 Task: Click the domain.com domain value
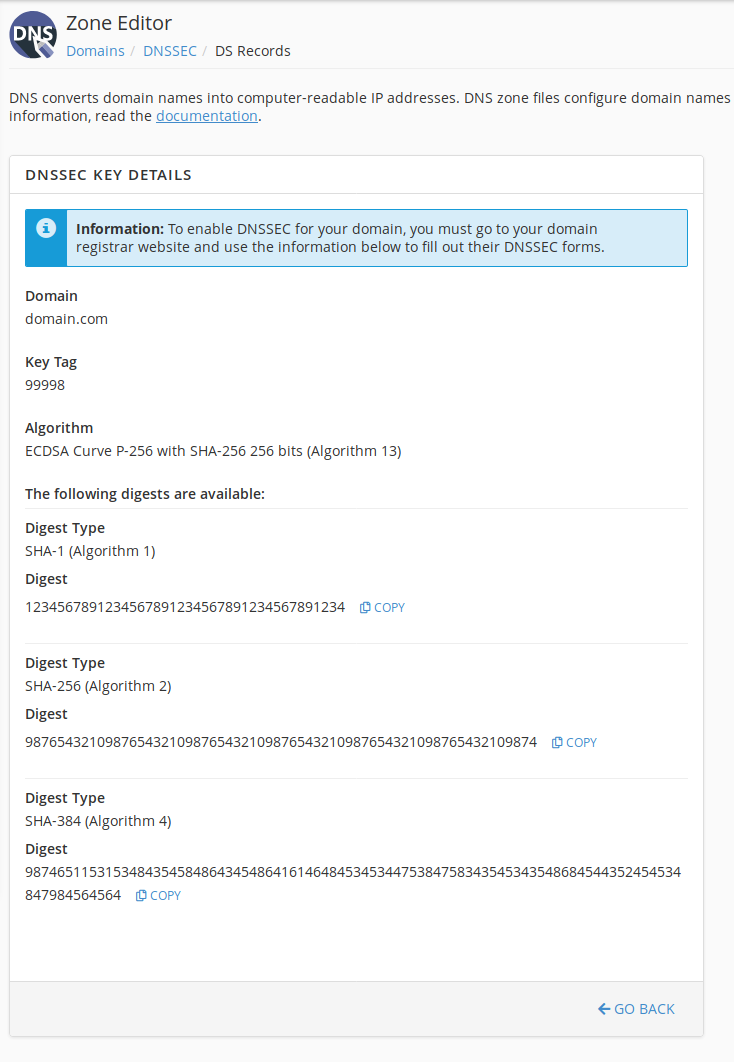(x=66, y=319)
